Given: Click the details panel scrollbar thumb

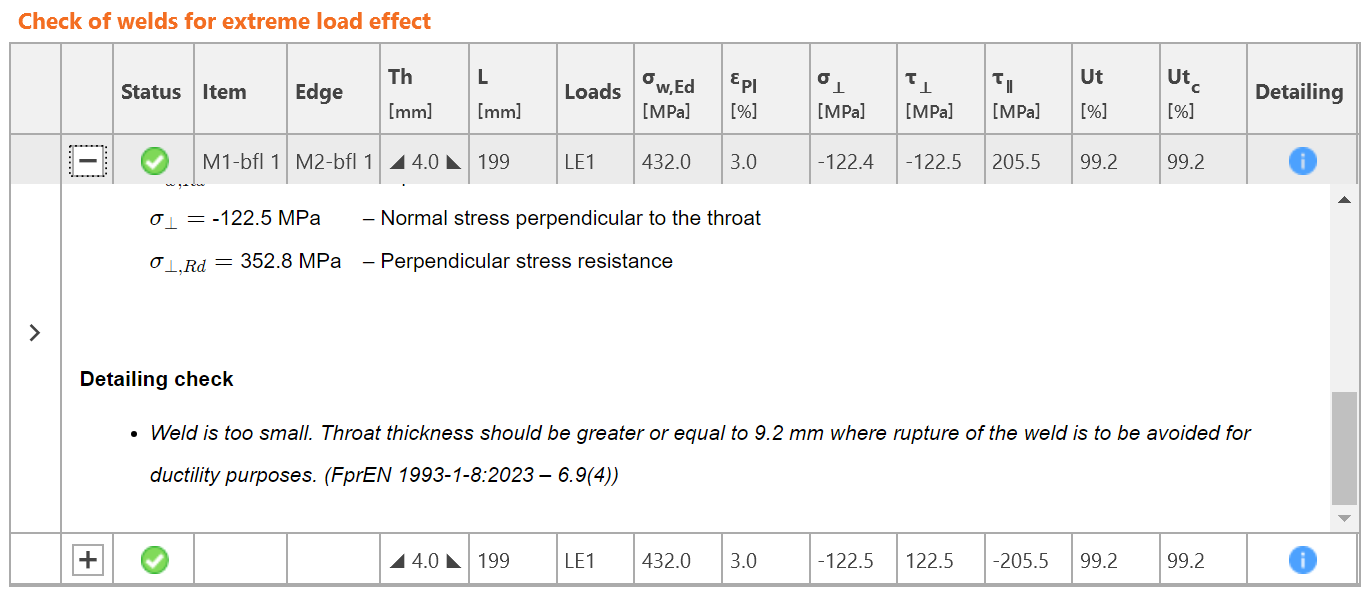Looking at the screenshot, I should [1344, 447].
